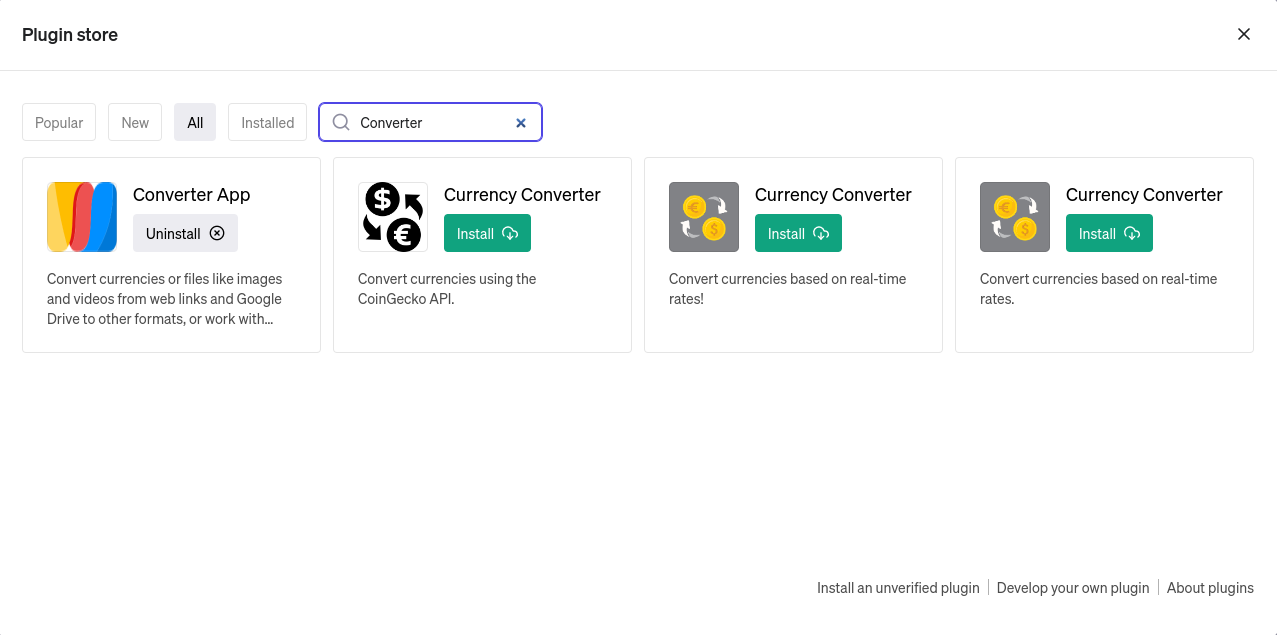The image size is (1277, 635).
Task: Clear the Converter search text with the X
Action: (x=520, y=122)
